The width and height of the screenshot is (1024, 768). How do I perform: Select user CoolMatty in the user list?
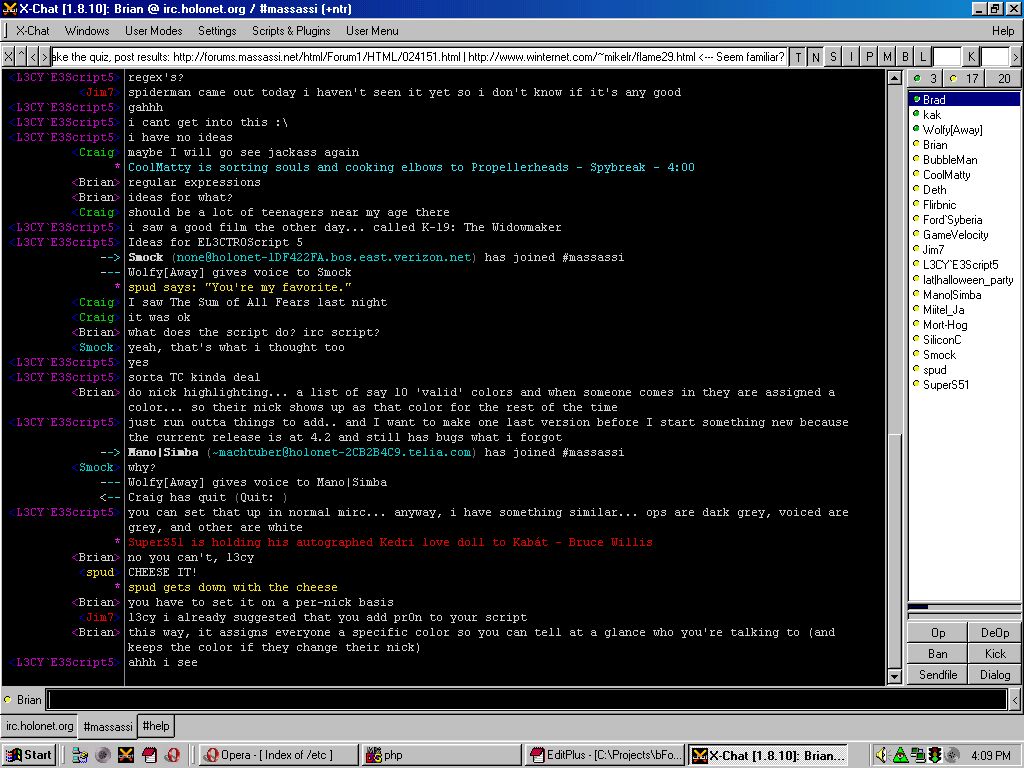(x=964, y=174)
